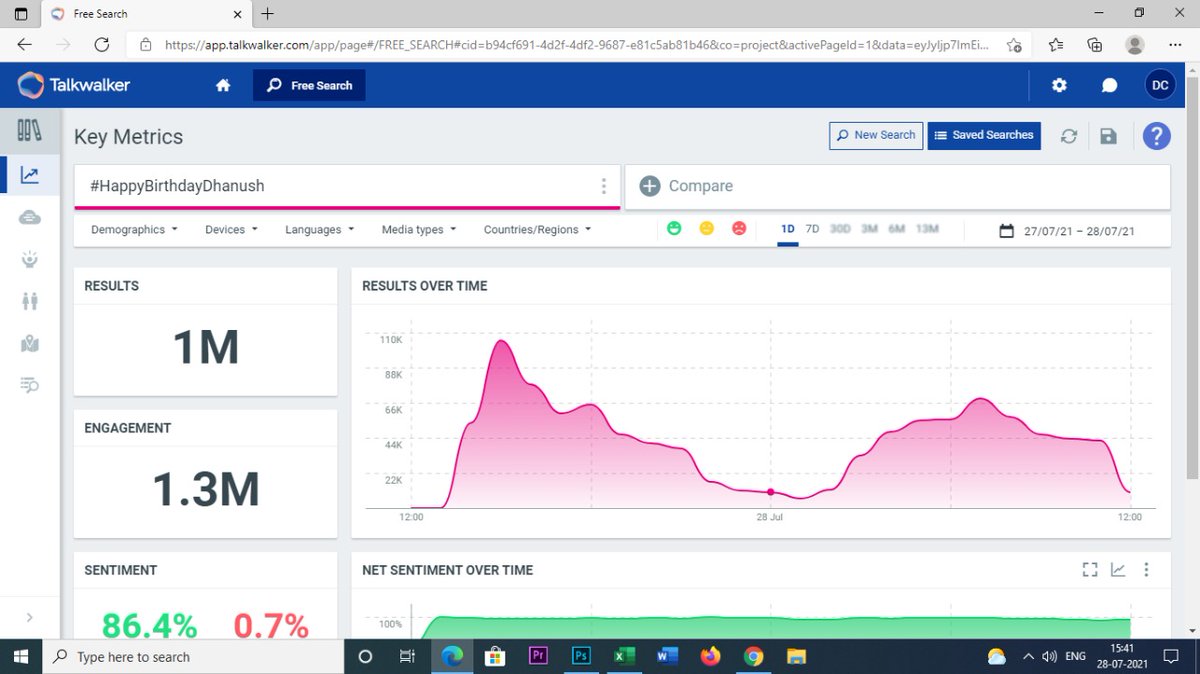The image size is (1200, 674).
Task: Reload the page in browser
Action: point(101,45)
